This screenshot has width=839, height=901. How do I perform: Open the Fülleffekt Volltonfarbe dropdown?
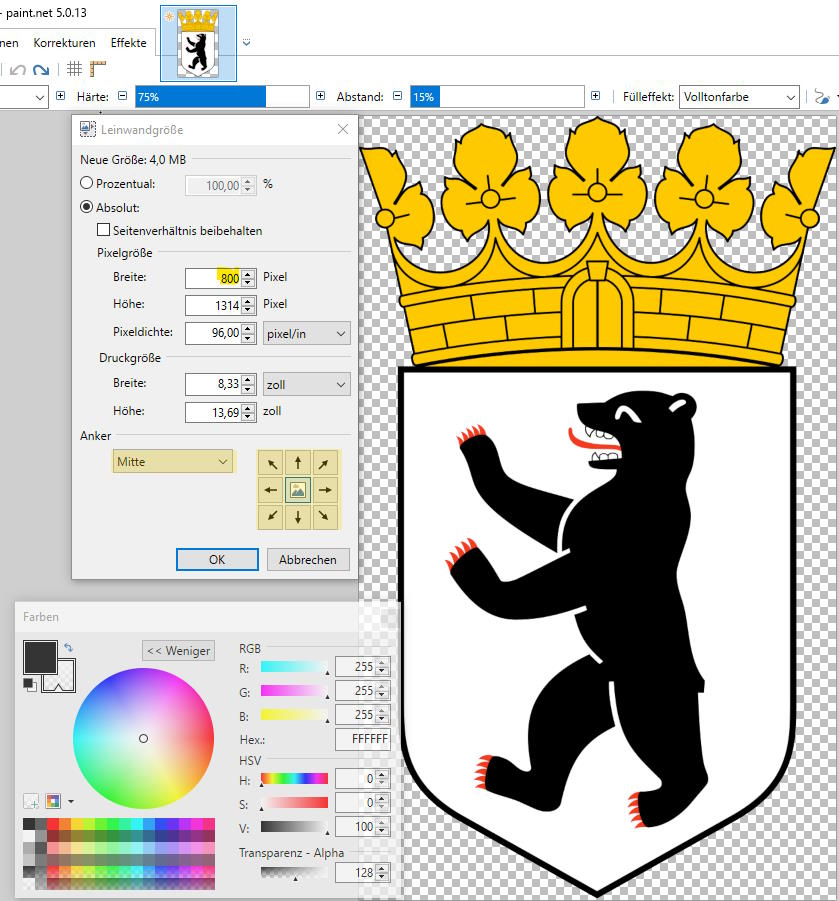[739, 97]
